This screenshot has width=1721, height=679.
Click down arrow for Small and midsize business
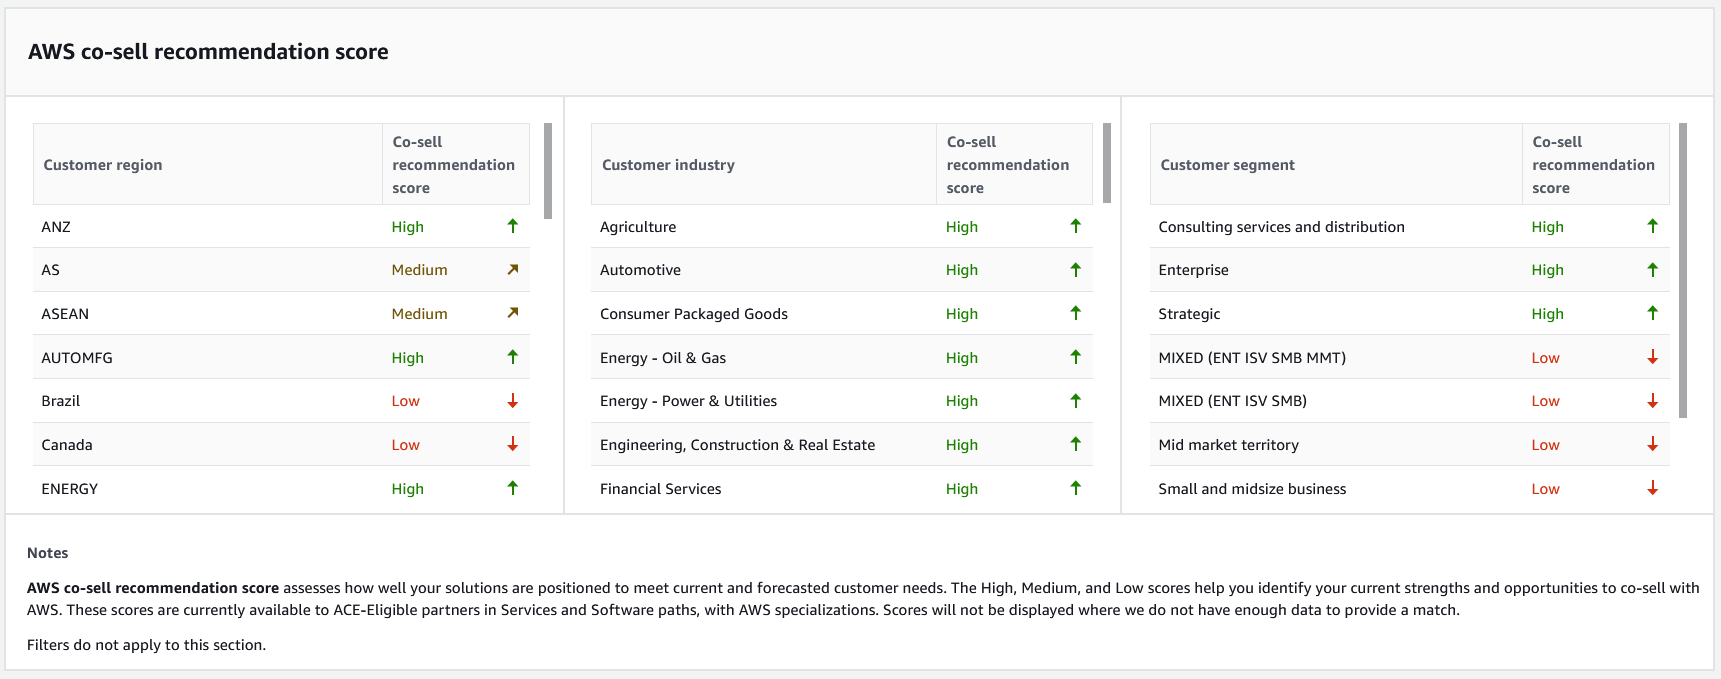1652,488
